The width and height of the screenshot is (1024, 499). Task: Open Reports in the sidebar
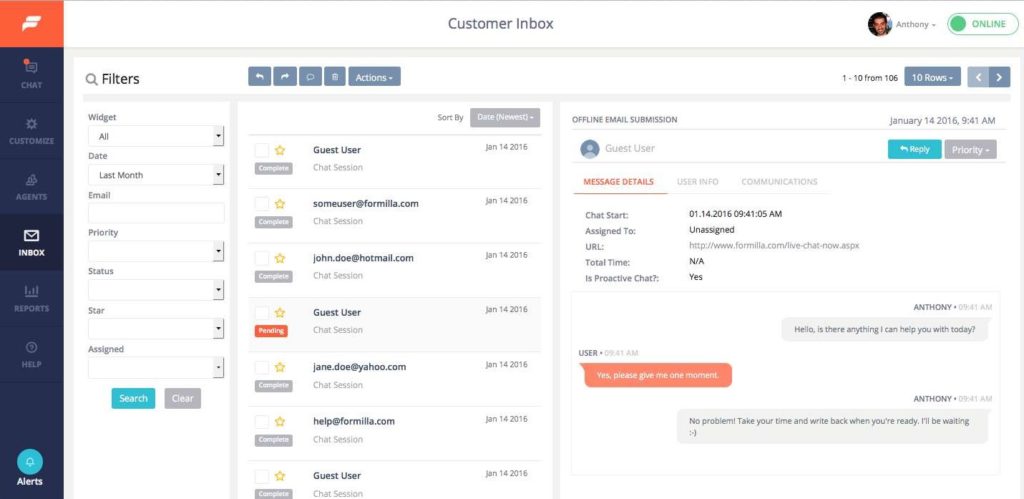tap(31, 298)
